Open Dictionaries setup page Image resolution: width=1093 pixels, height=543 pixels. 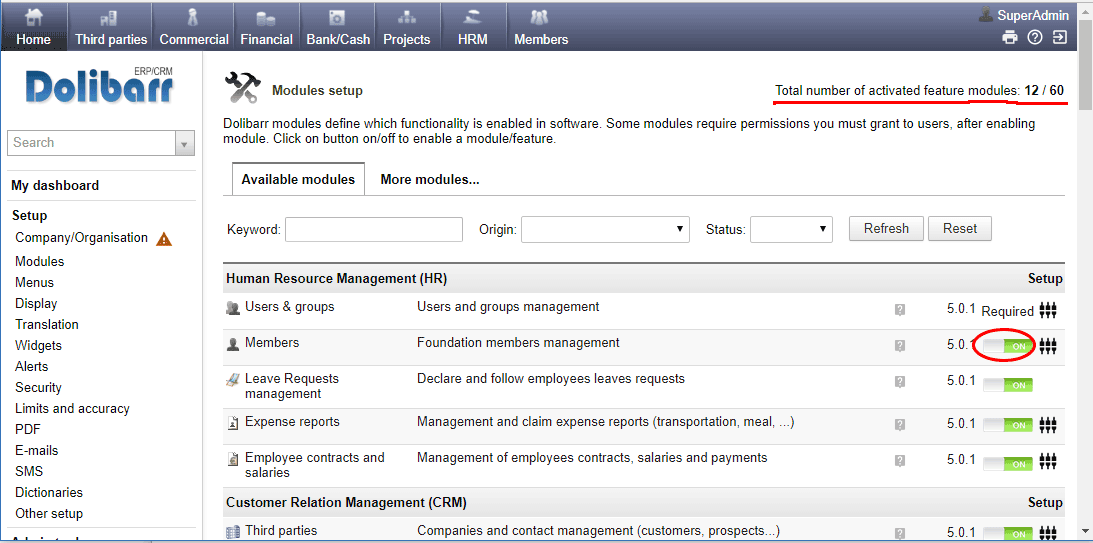[x=49, y=492]
